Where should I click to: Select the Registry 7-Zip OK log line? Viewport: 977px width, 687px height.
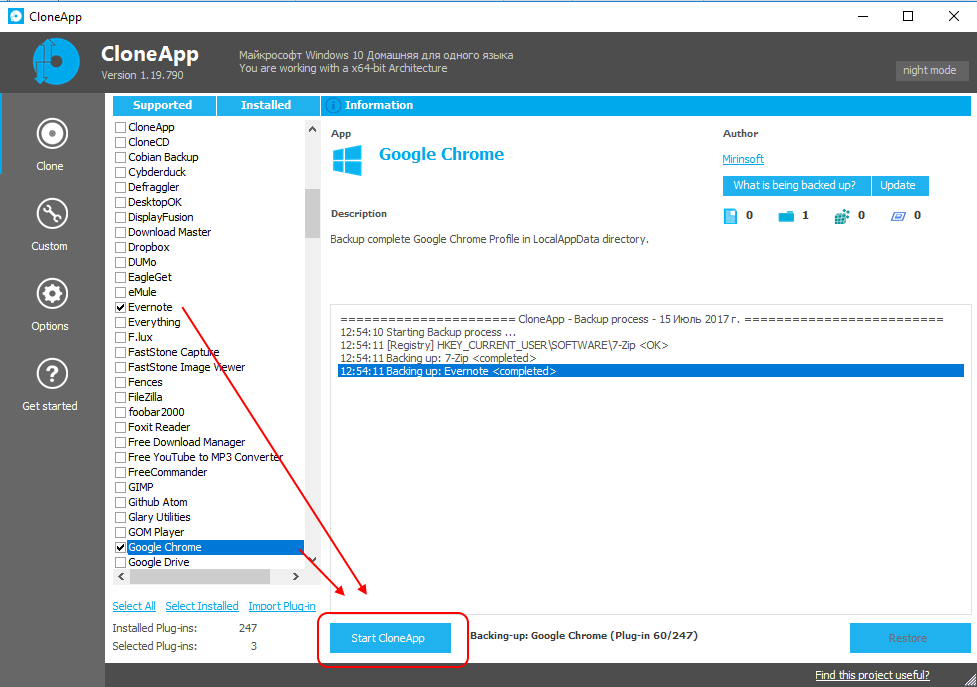[504, 345]
